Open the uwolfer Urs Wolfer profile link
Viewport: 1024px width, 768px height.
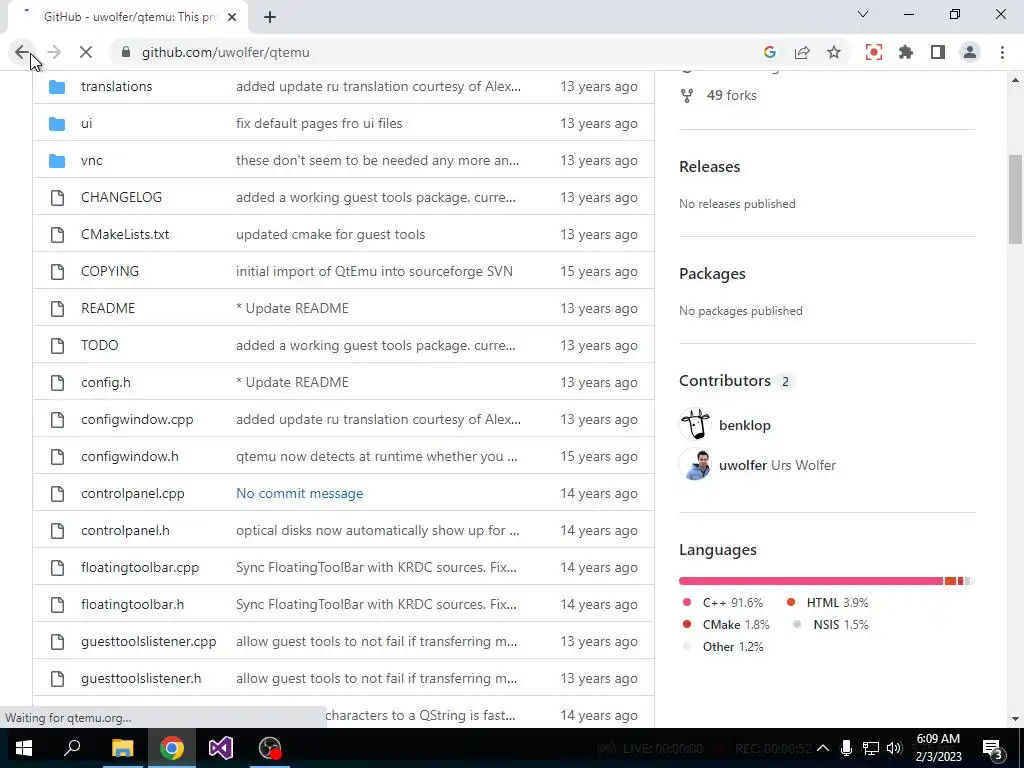(x=777, y=465)
